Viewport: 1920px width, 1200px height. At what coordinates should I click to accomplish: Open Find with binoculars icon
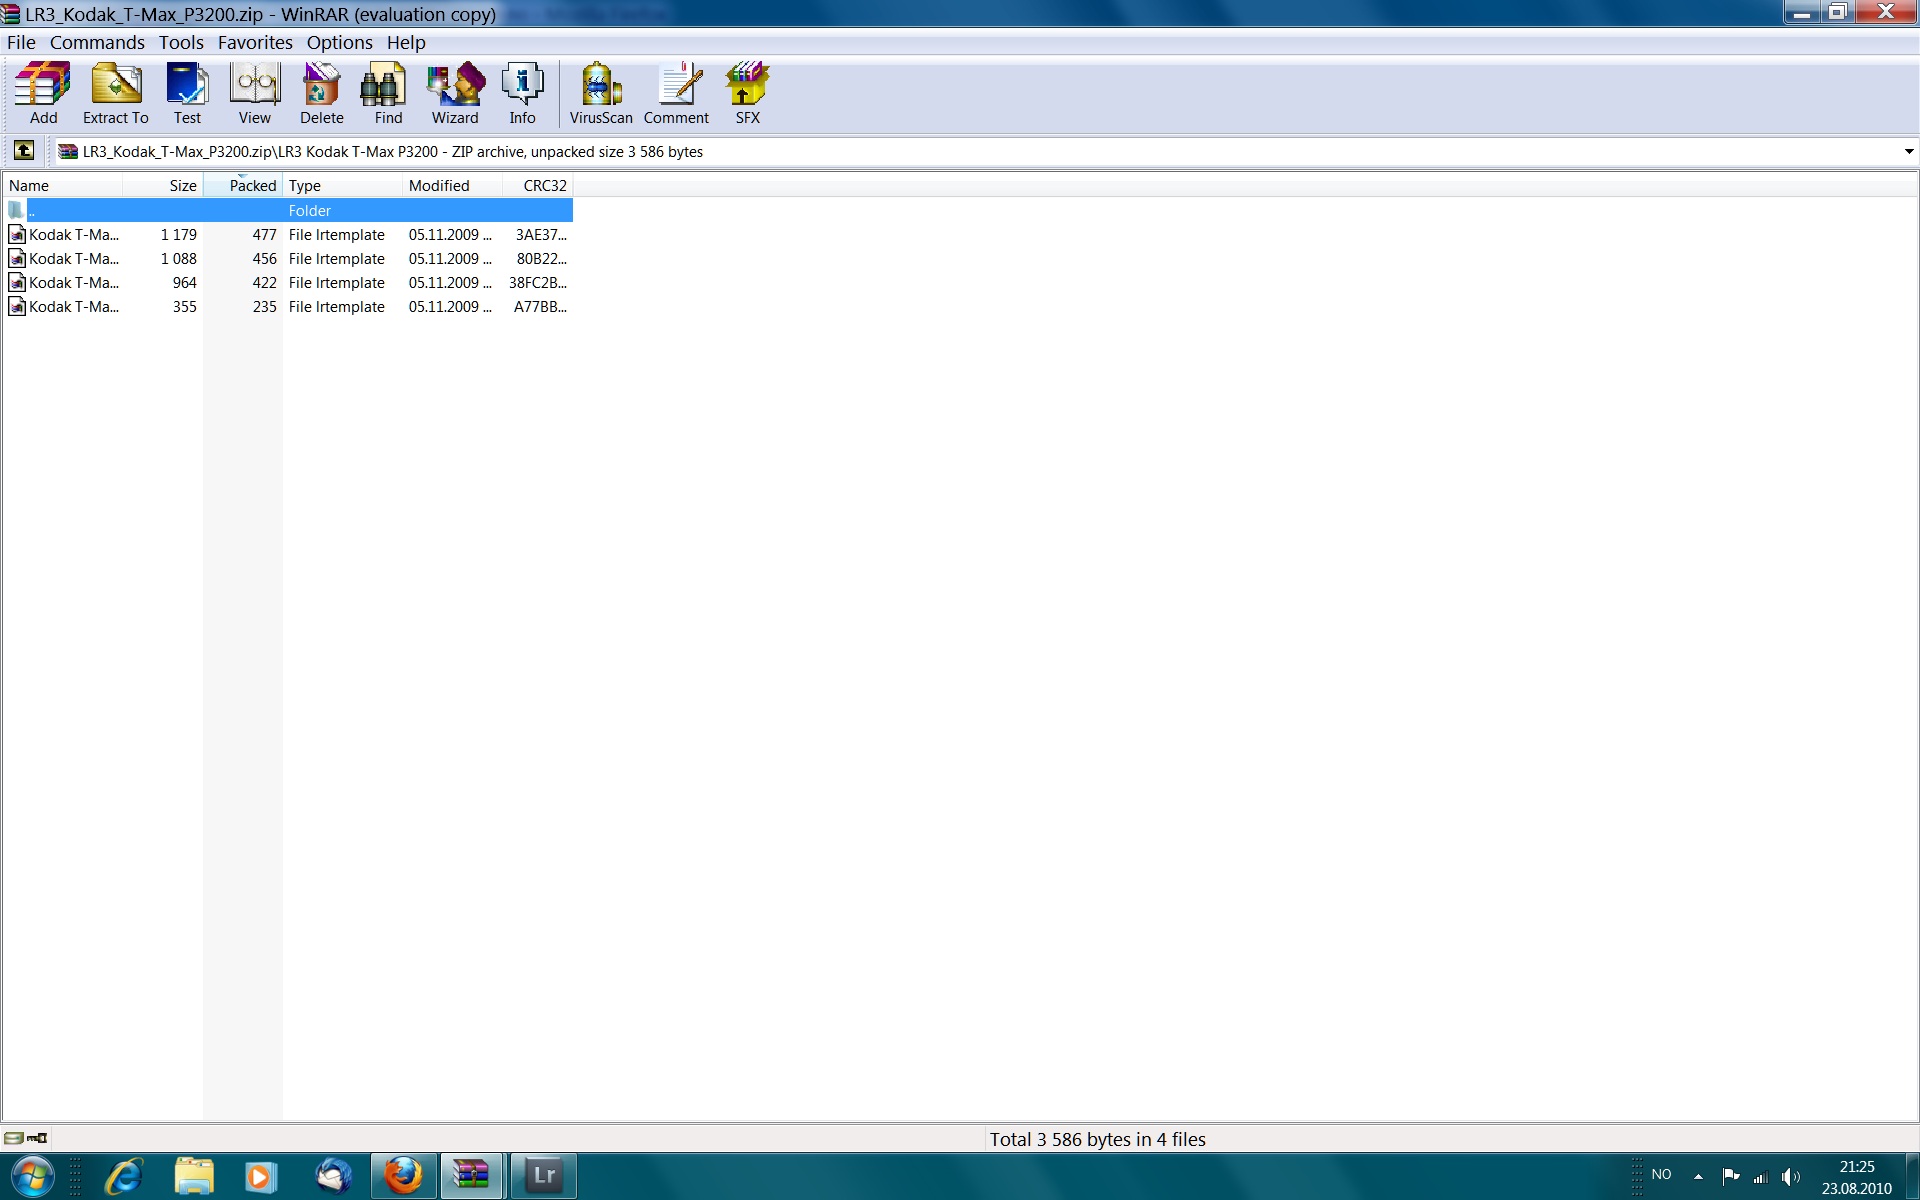[x=388, y=93]
